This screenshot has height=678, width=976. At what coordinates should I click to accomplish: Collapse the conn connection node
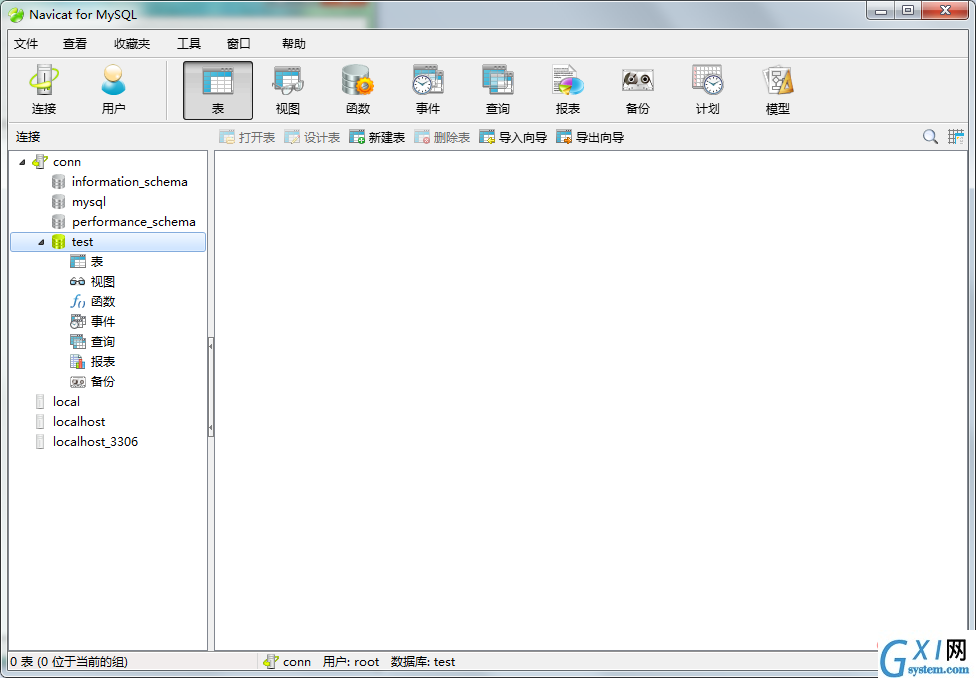(x=22, y=162)
